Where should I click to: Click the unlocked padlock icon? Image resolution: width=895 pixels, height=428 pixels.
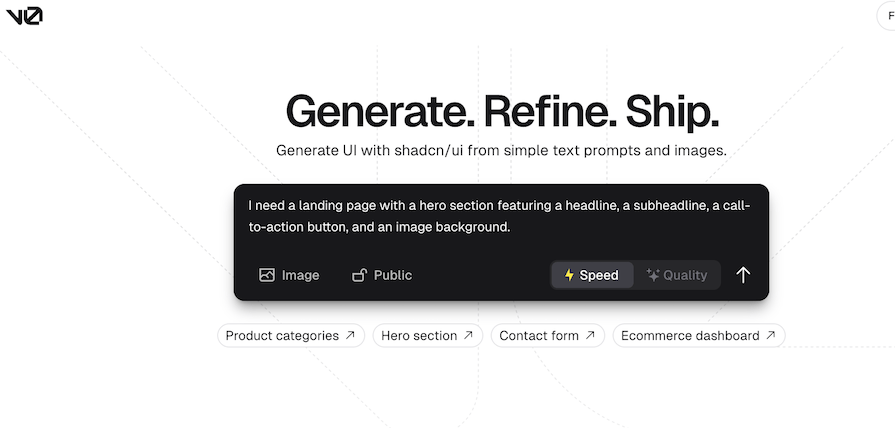tap(359, 275)
